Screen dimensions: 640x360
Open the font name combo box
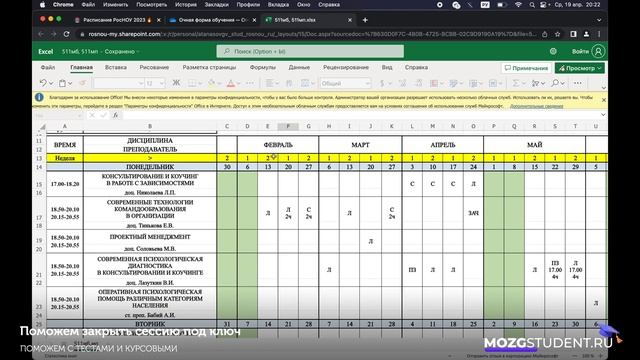[119, 83]
